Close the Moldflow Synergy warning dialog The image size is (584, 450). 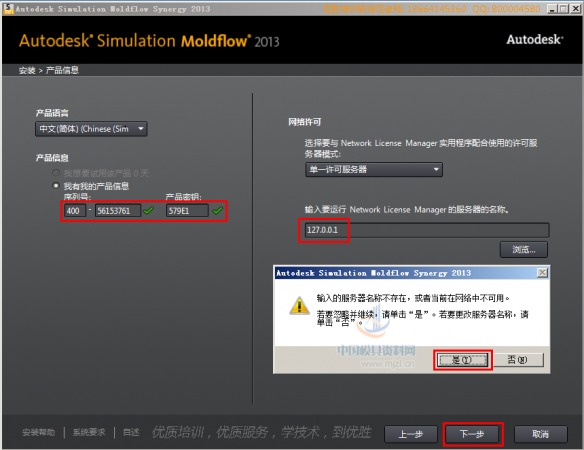tap(542, 273)
